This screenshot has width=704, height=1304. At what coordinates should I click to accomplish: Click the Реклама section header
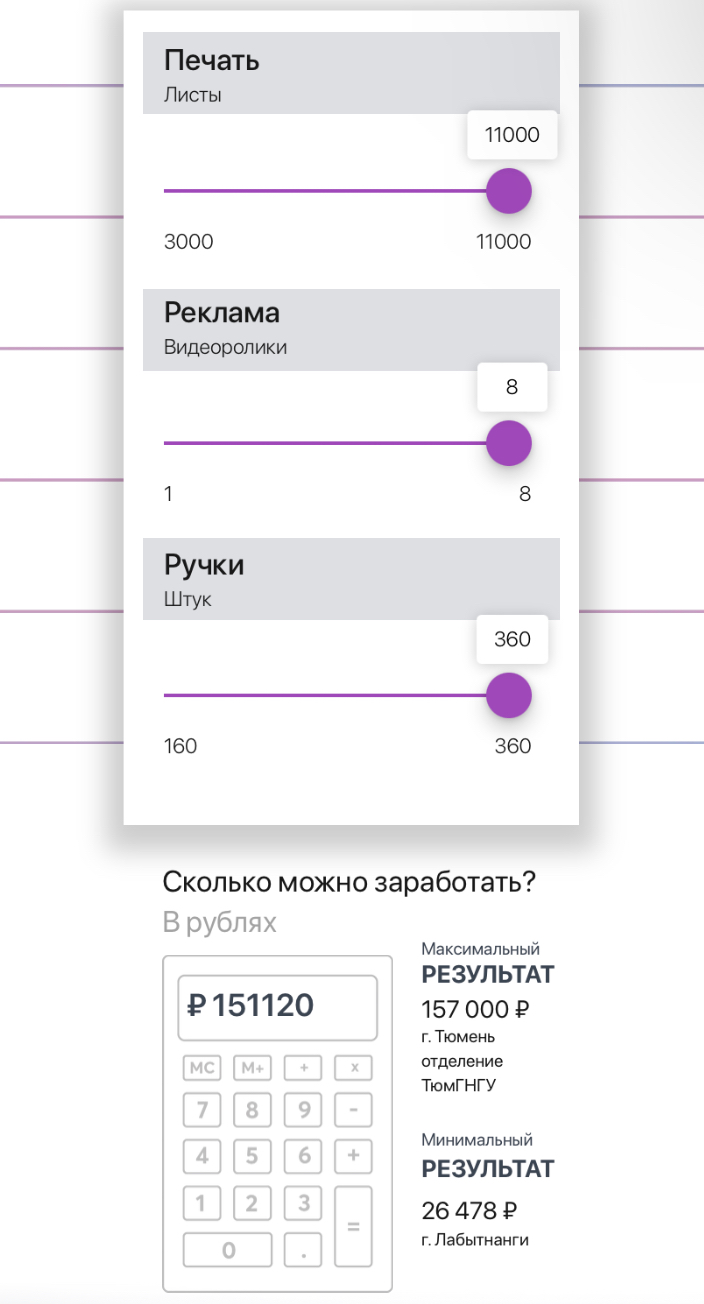click(351, 329)
